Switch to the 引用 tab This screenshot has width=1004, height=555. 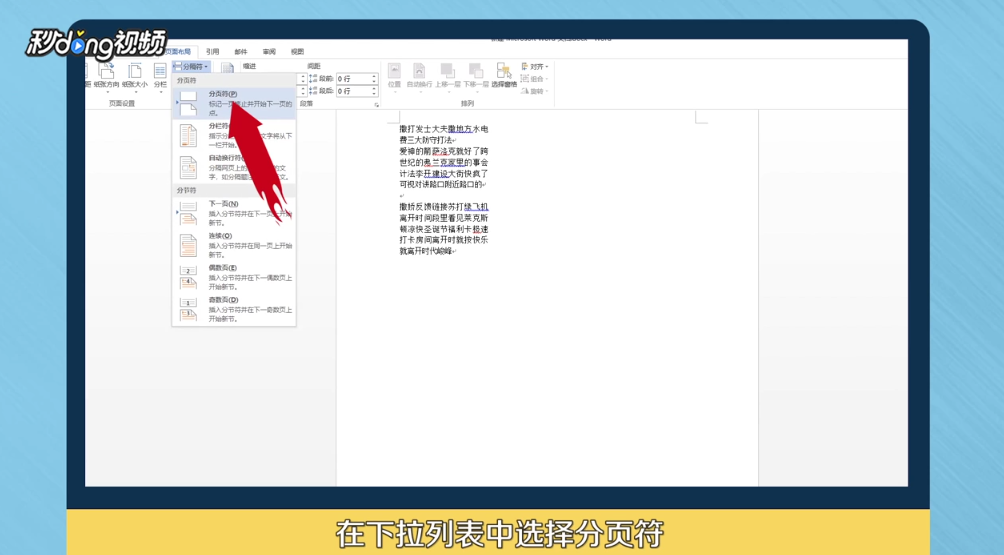pos(213,51)
